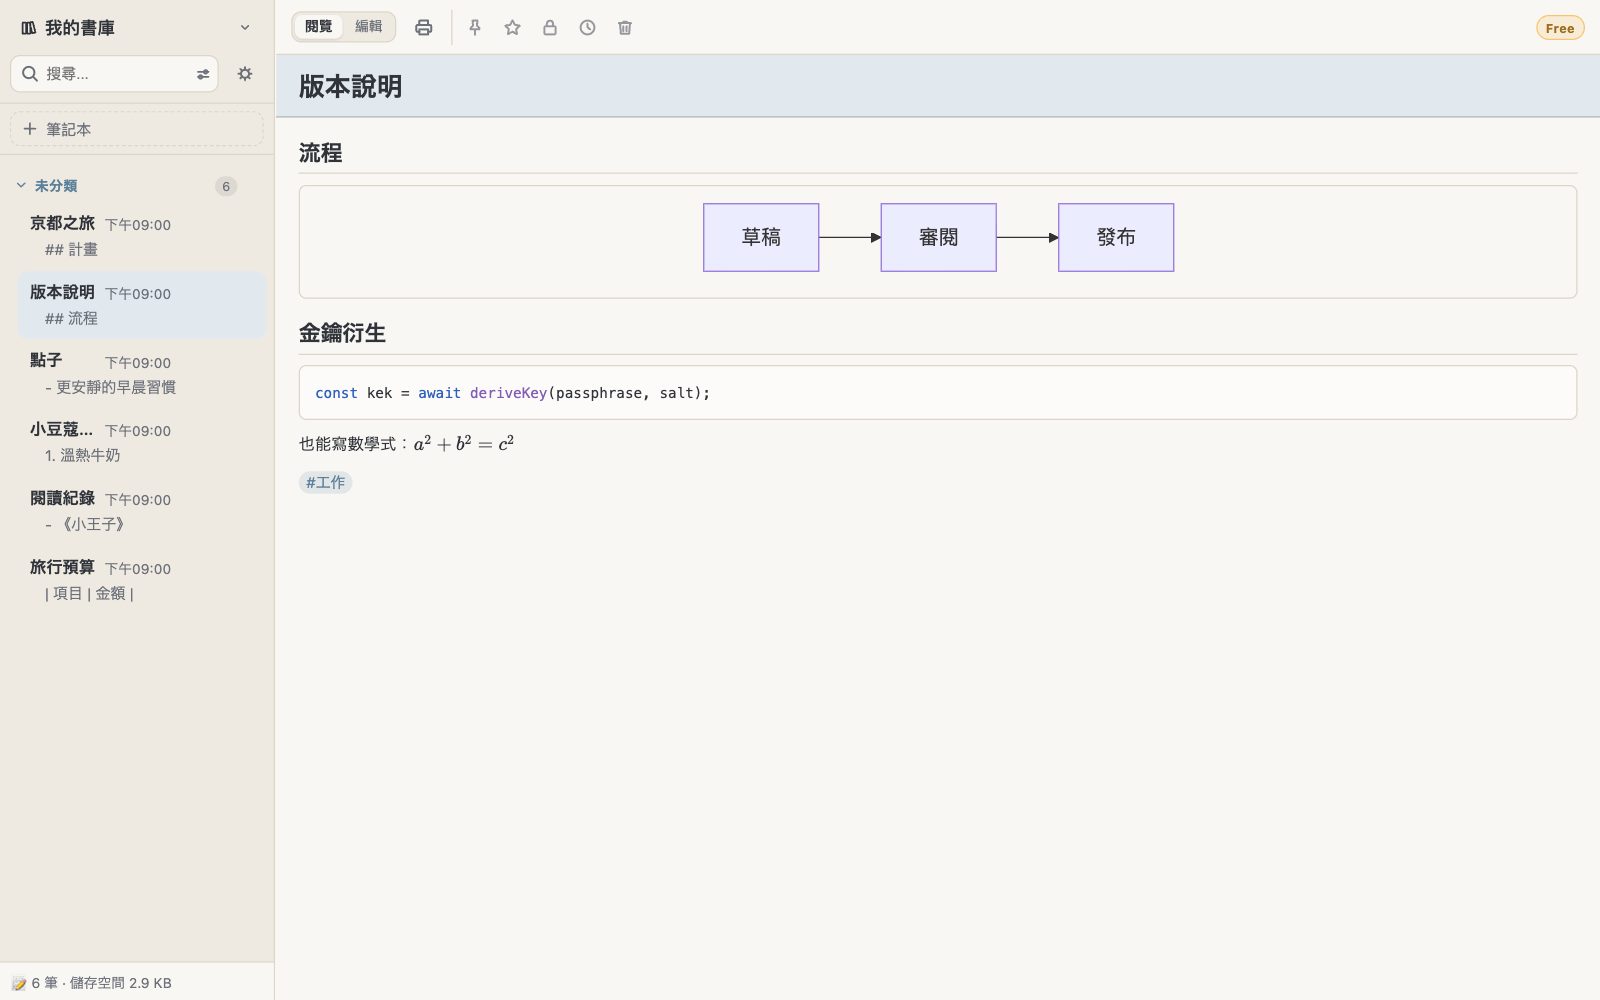Open the 京都之旅 note
The height and width of the screenshot is (1000, 1600).
coord(142,236)
